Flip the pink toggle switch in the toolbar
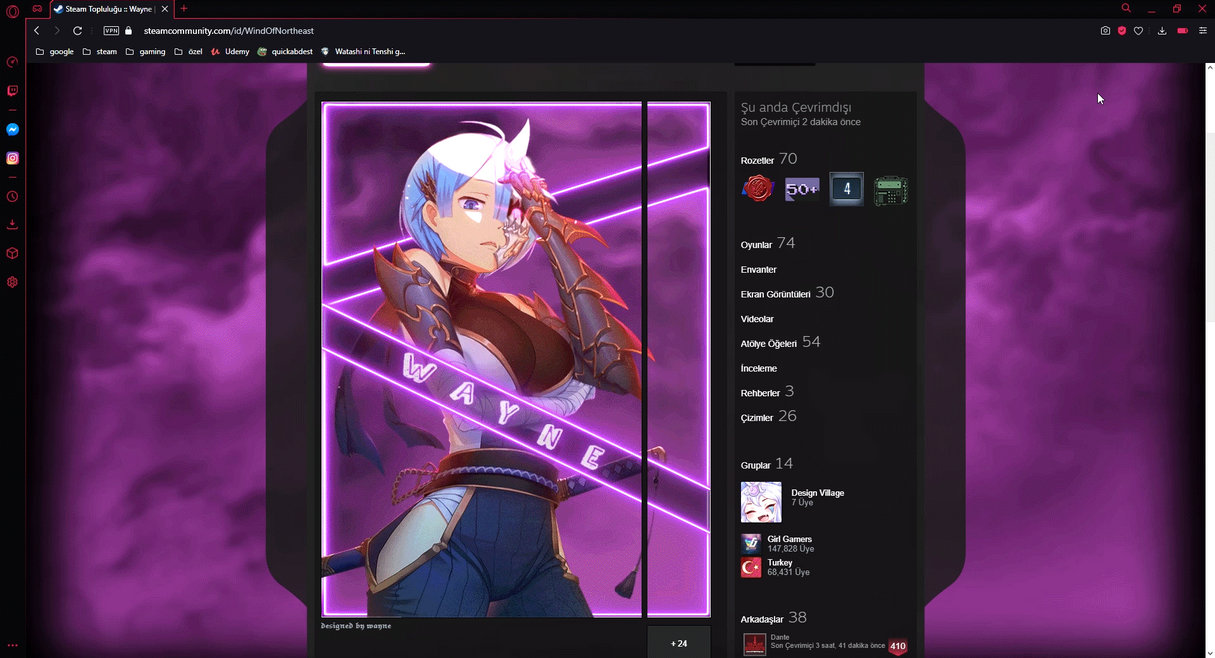 tap(1181, 31)
